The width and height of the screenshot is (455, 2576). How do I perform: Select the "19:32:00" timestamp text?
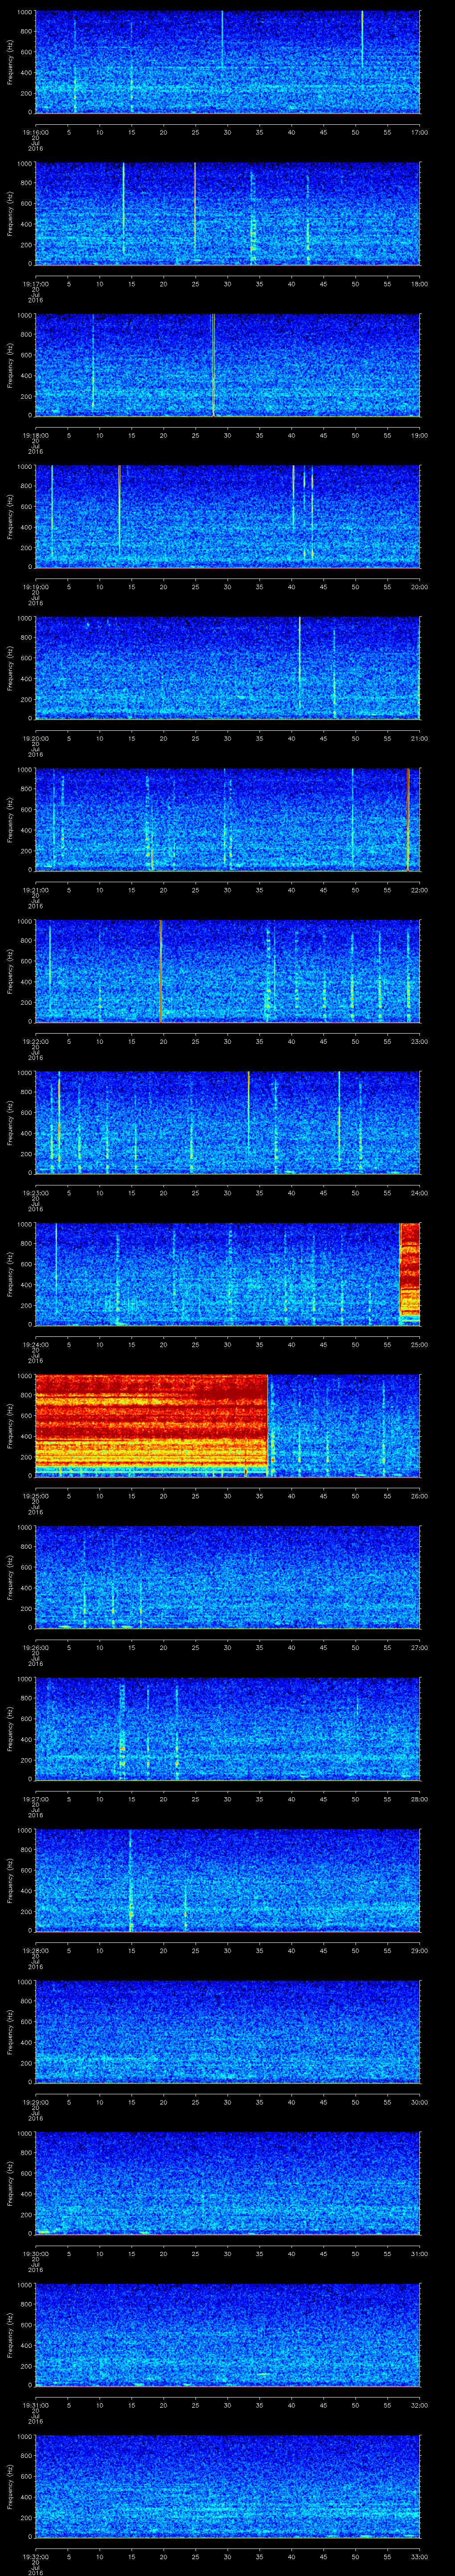coord(35,2556)
